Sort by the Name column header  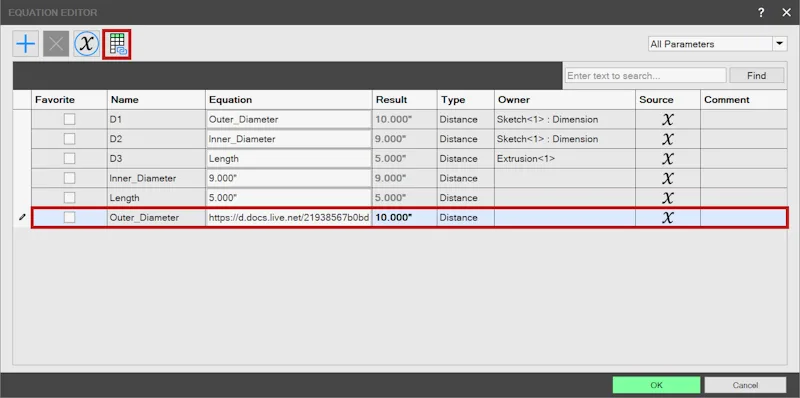(157, 100)
